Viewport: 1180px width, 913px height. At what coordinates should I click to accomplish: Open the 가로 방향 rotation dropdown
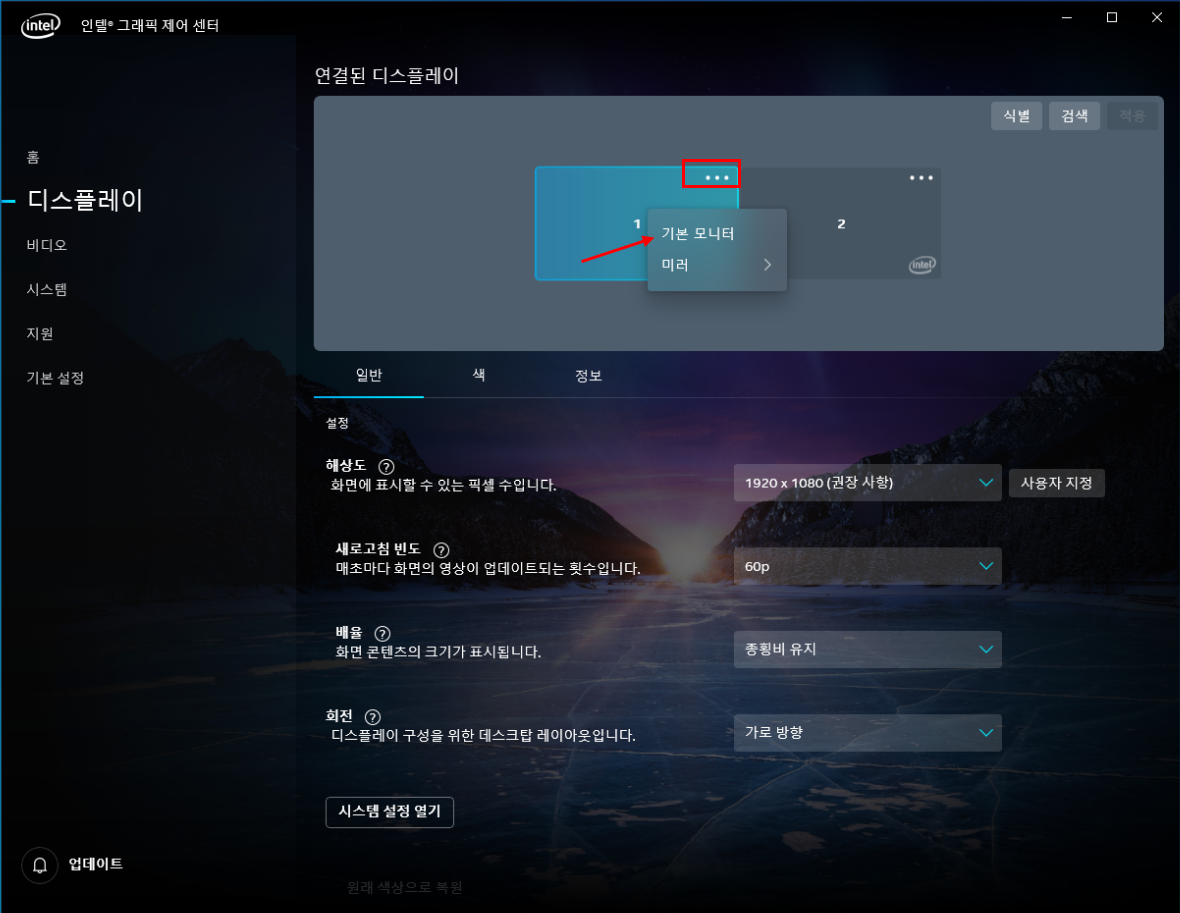tap(867, 733)
